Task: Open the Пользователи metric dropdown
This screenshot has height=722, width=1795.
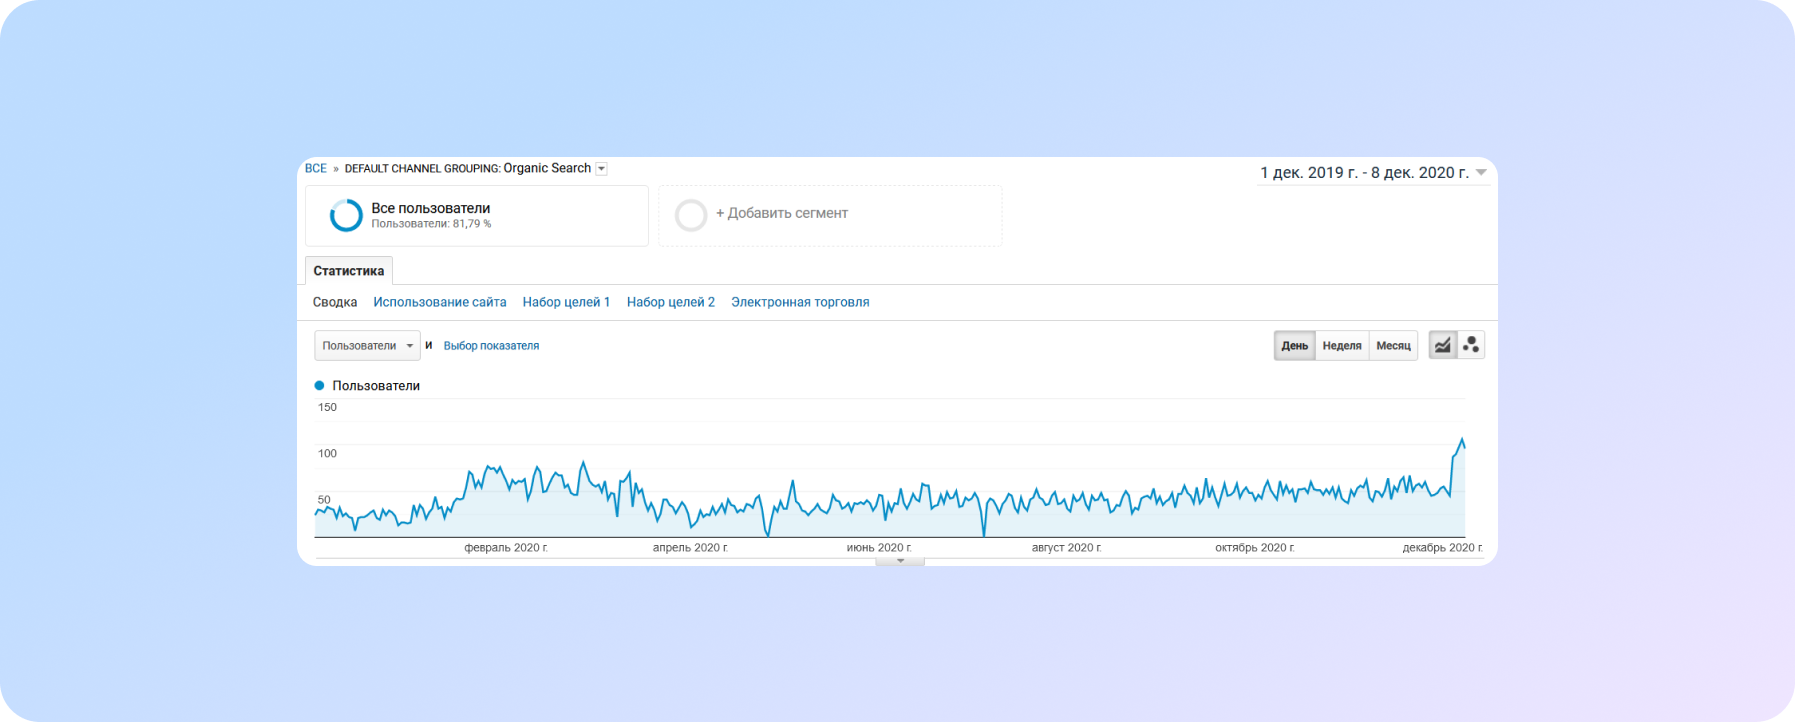Action: 367,346
